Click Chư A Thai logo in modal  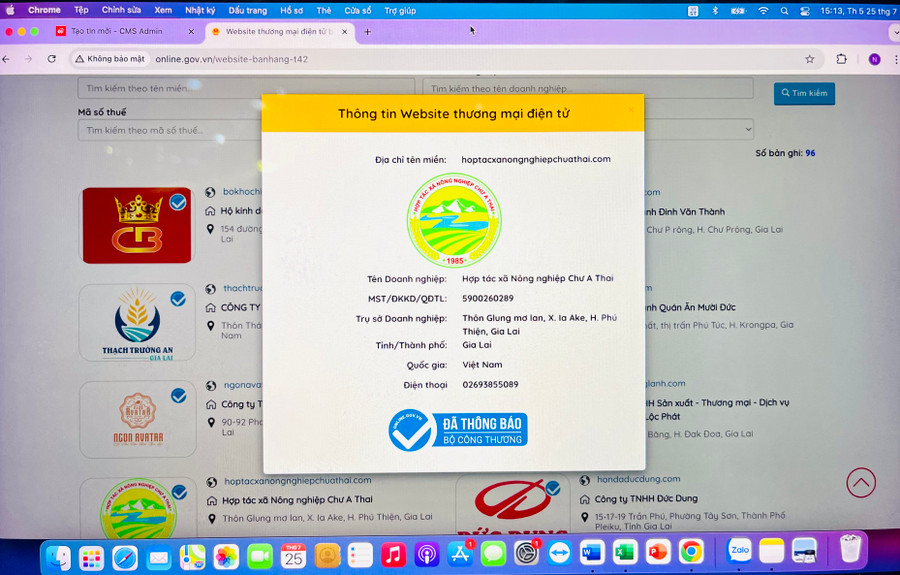click(454, 220)
